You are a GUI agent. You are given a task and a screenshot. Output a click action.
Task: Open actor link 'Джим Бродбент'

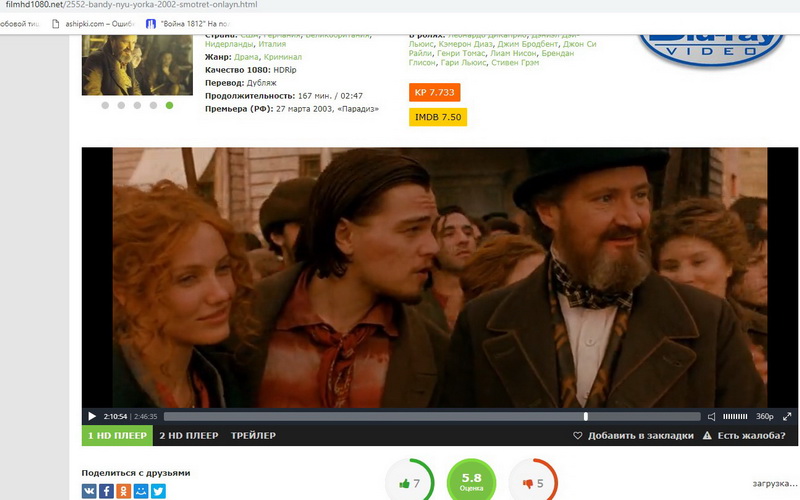tap(528, 44)
